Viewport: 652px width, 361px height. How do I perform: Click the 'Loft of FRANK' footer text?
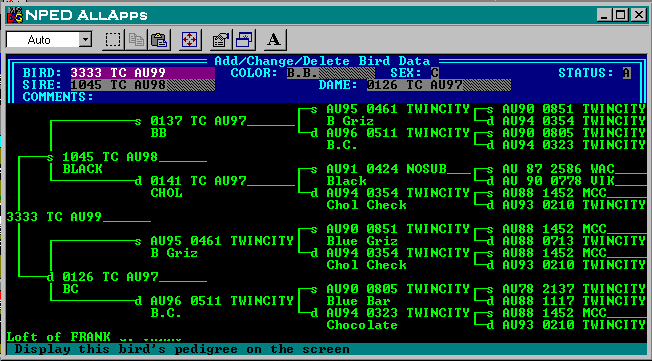(59, 336)
